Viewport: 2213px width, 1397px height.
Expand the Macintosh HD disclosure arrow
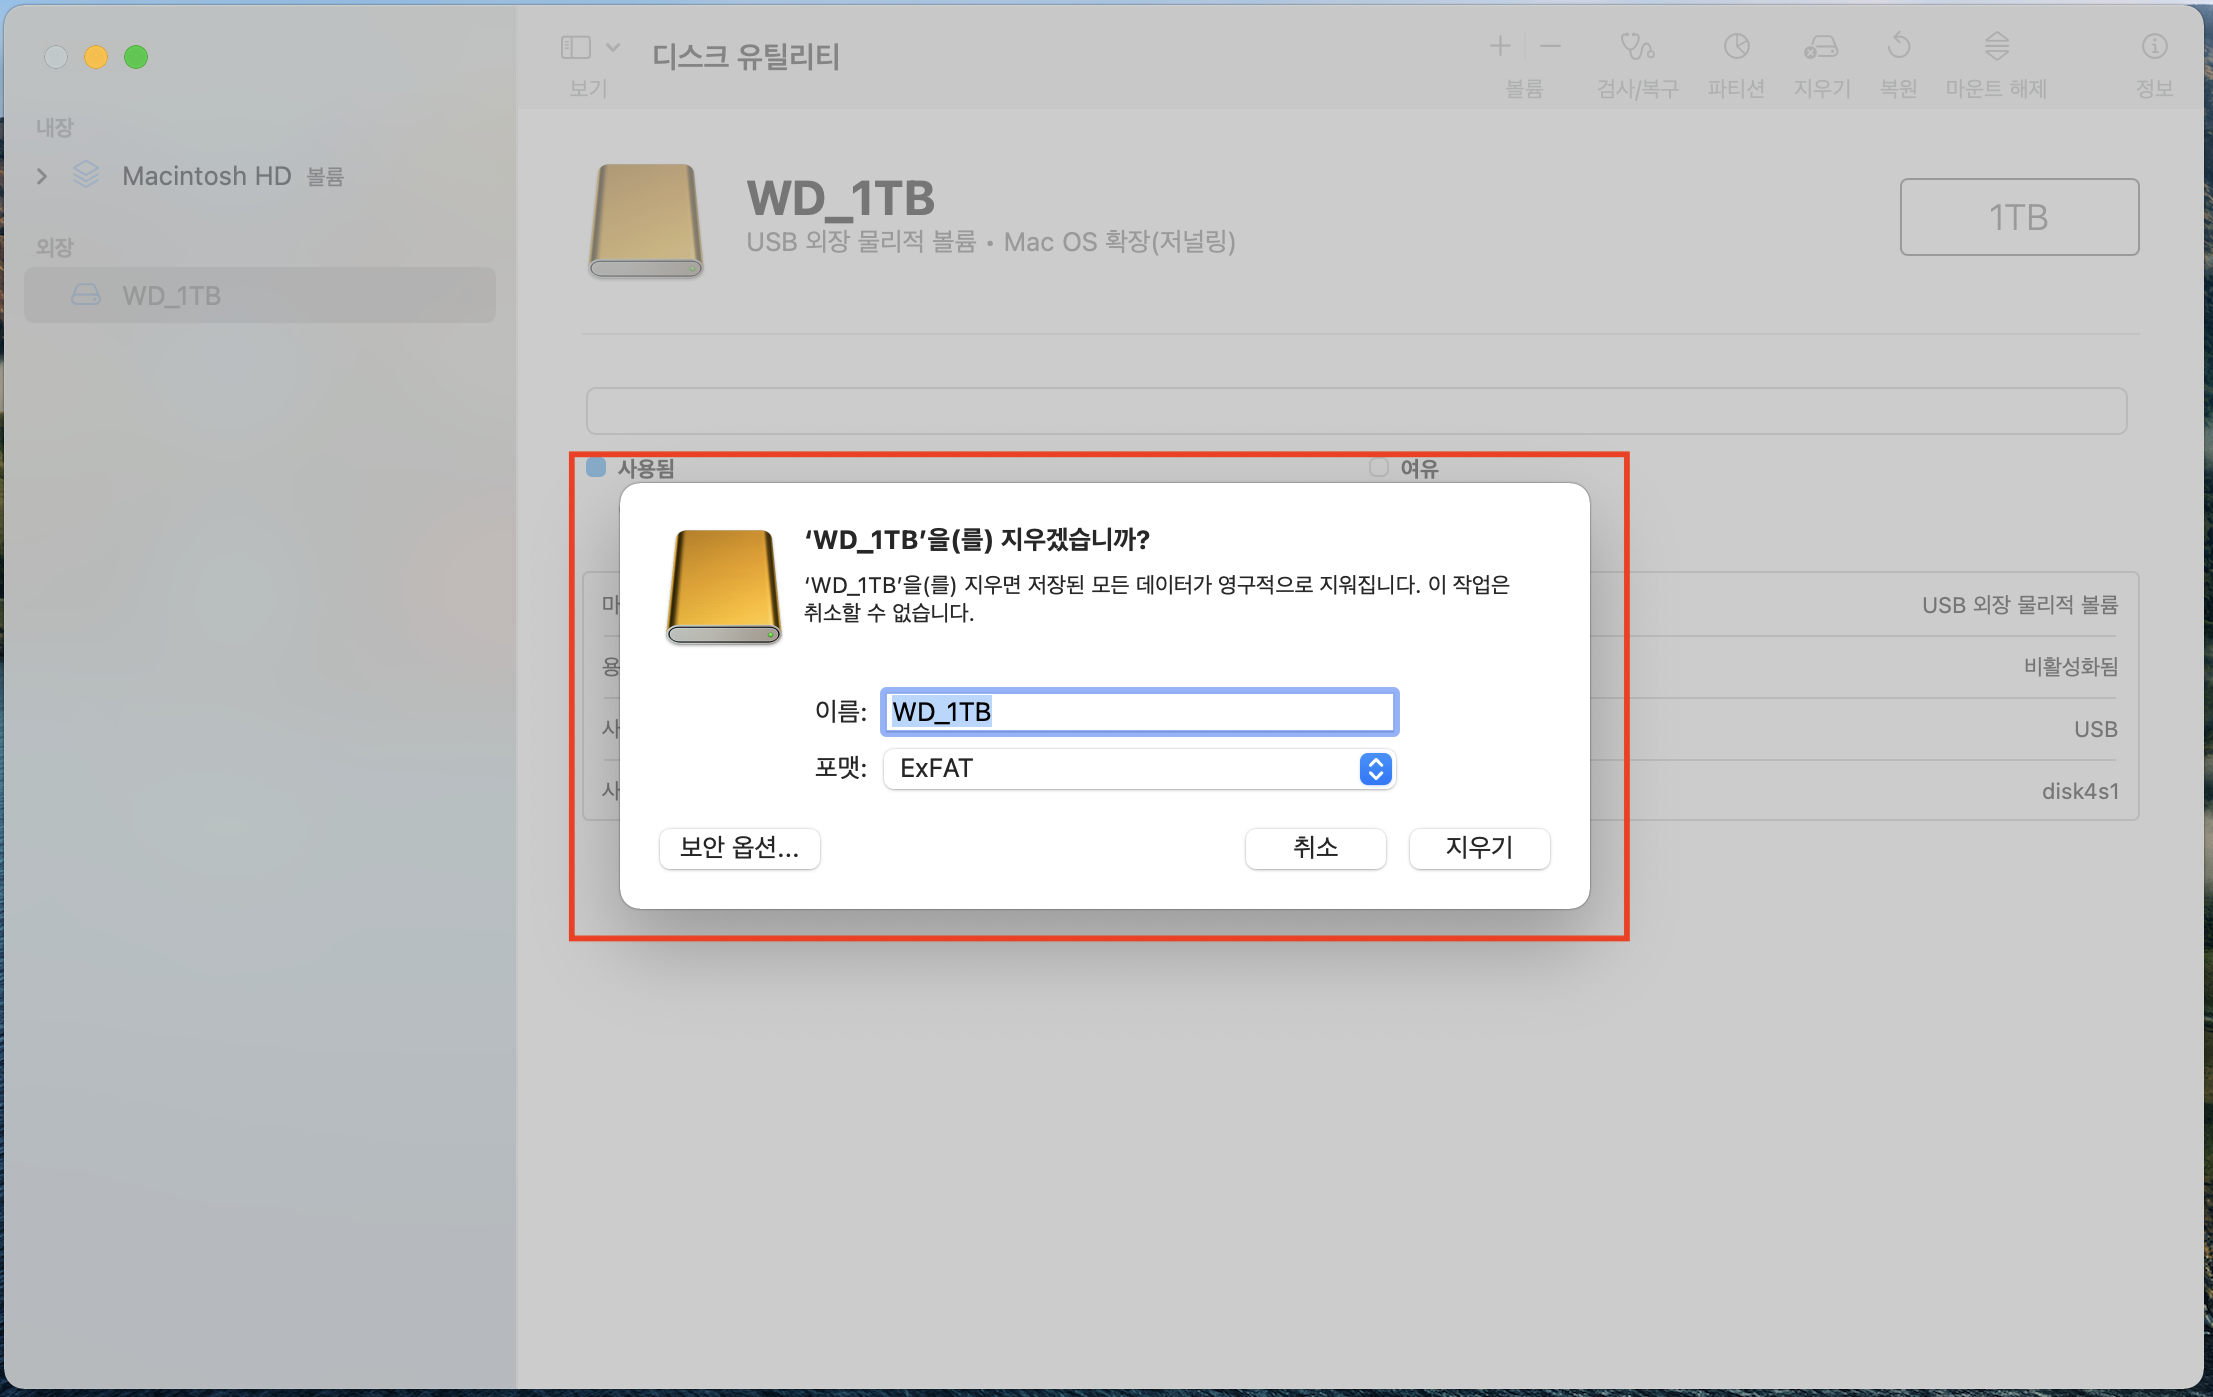tap(42, 176)
